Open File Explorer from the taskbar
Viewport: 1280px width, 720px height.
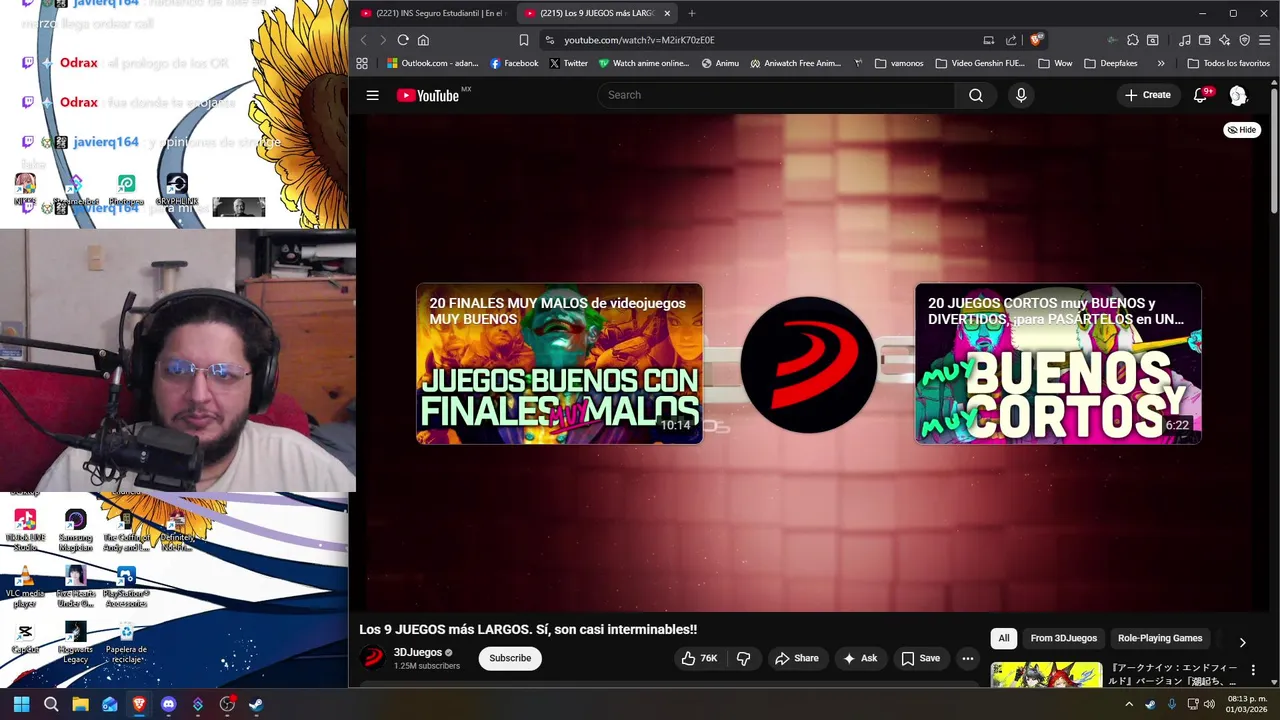[80, 704]
